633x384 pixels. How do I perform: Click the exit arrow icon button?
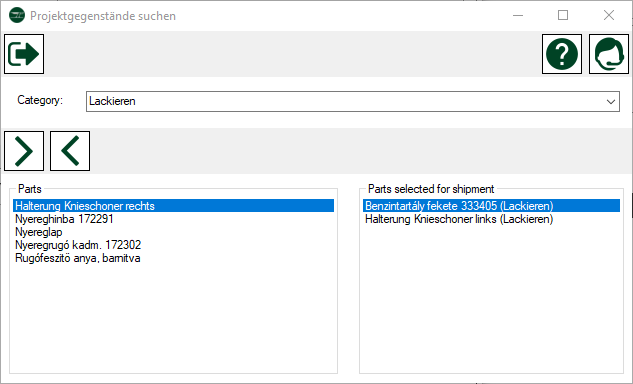click(x=24, y=54)
